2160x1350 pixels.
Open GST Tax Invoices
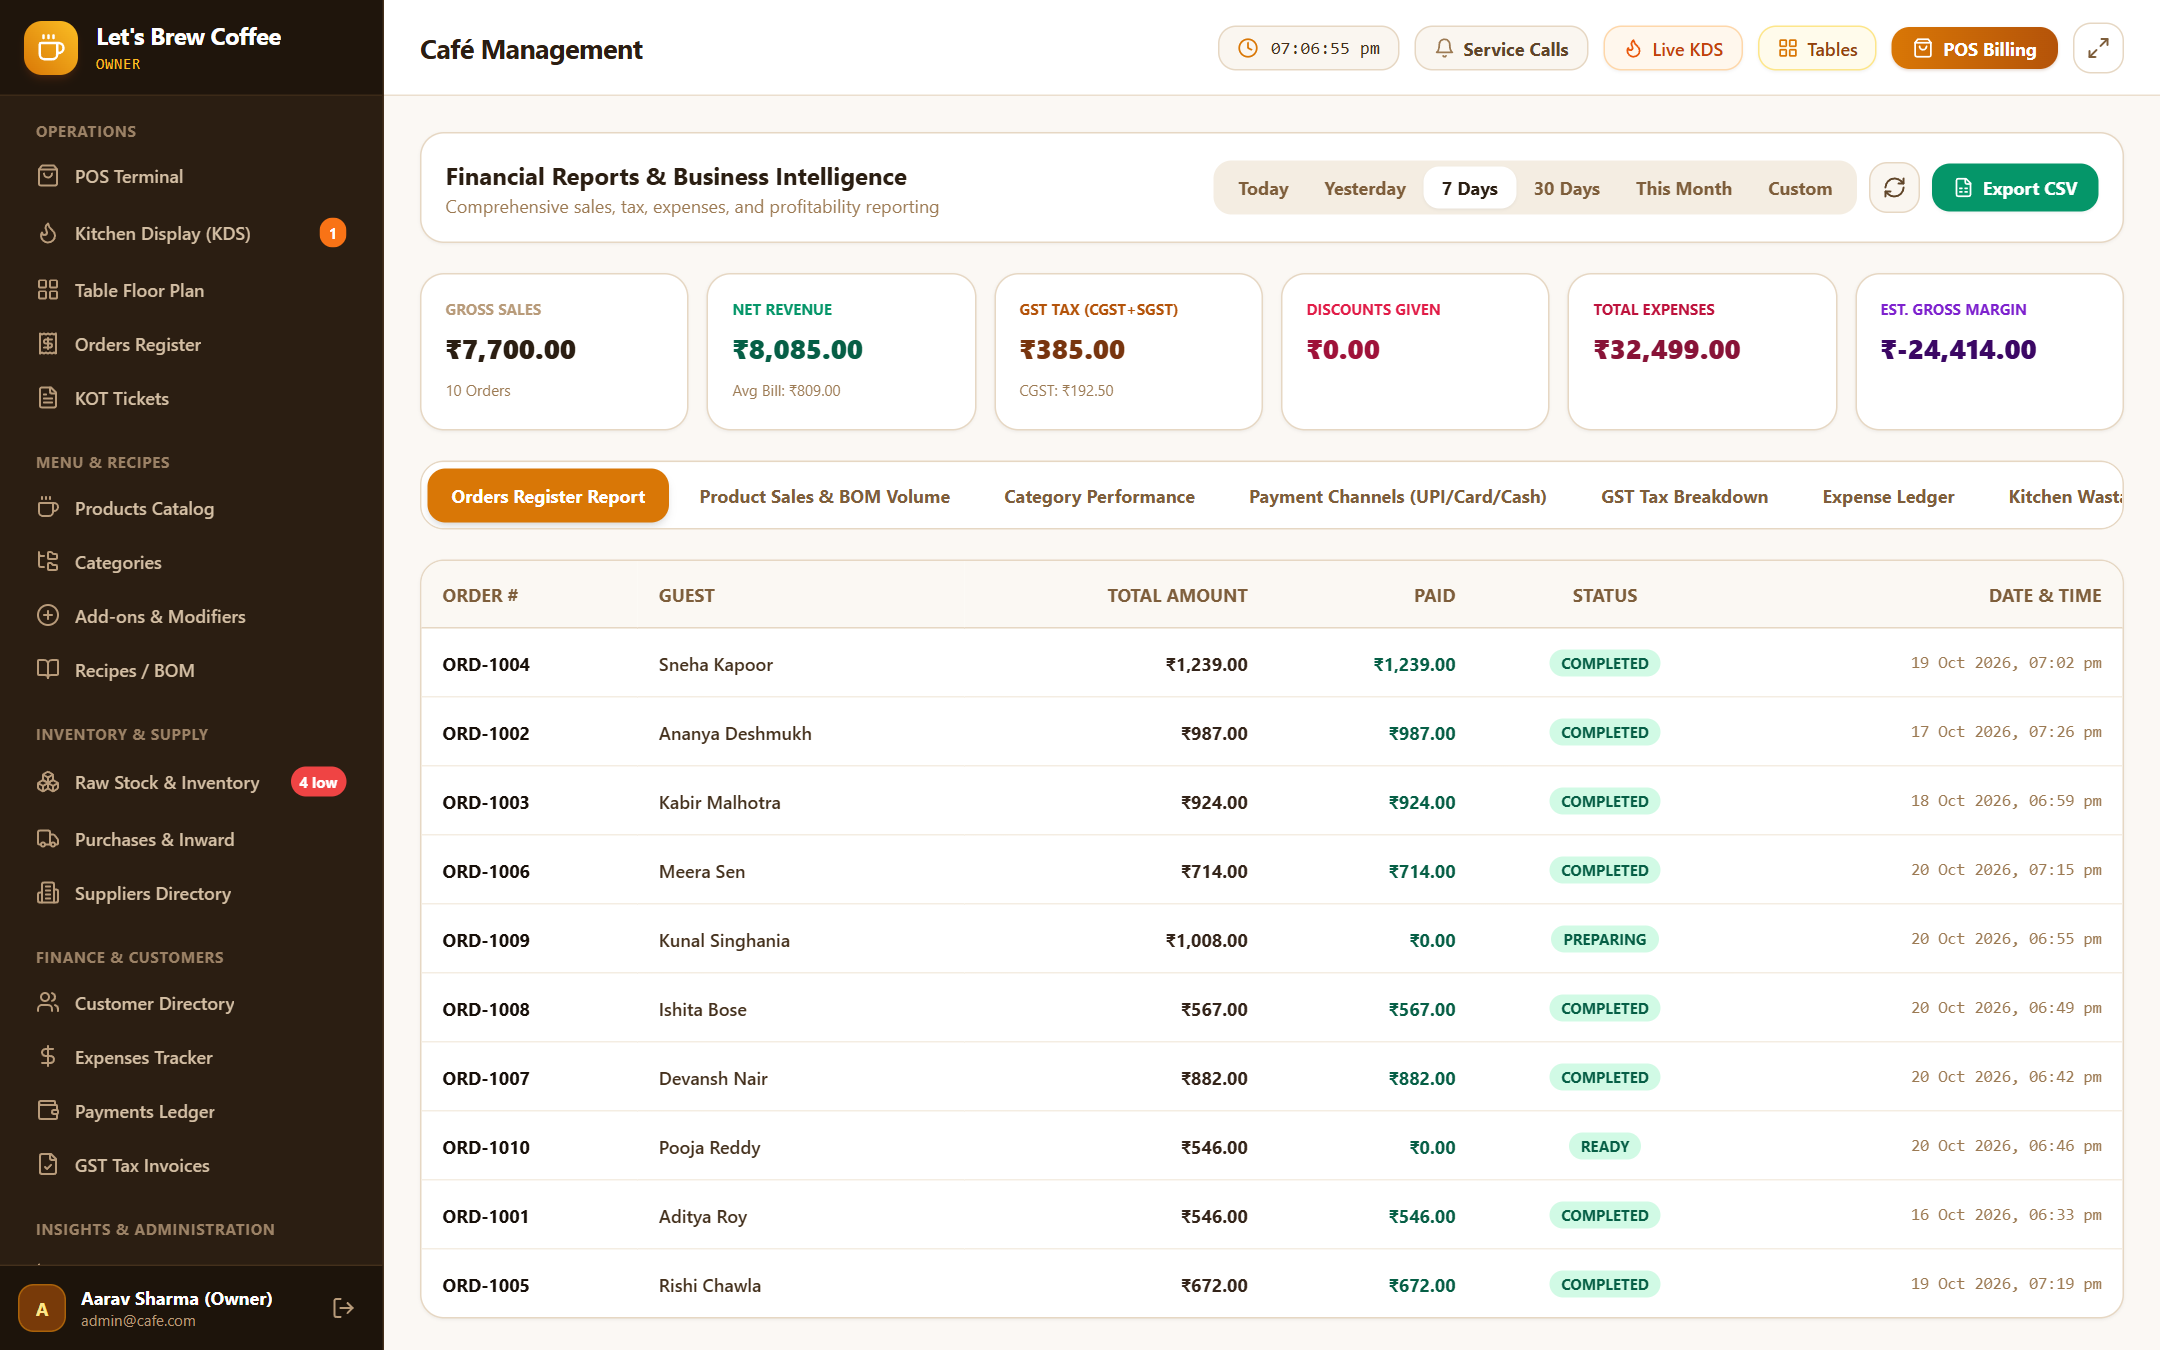[191, 1165]
